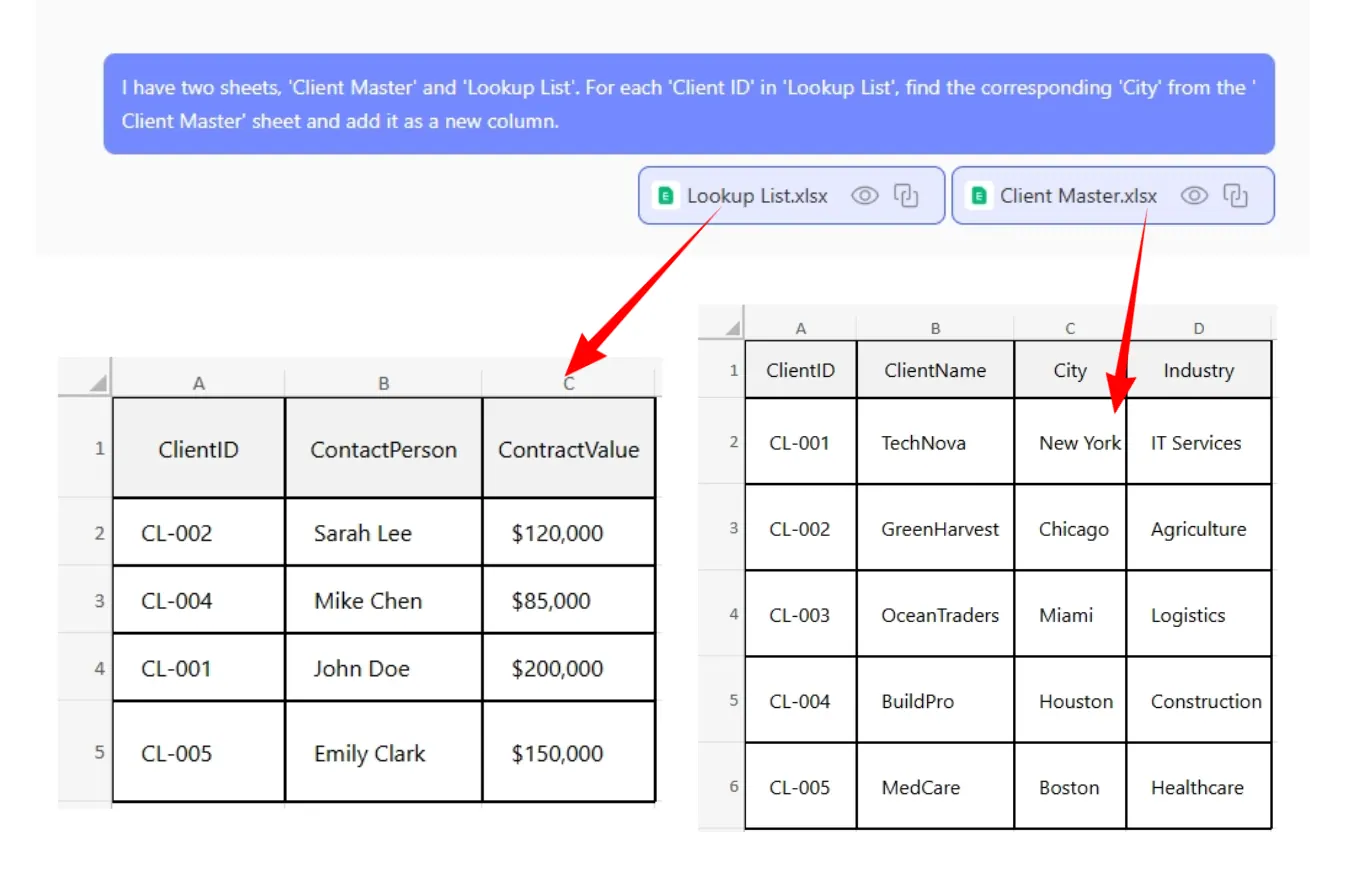Viewport: 1353px width, 880px height.
Task: Preview Client Master.xlsx with eye icon
Action: click(x=1194, y=196)
